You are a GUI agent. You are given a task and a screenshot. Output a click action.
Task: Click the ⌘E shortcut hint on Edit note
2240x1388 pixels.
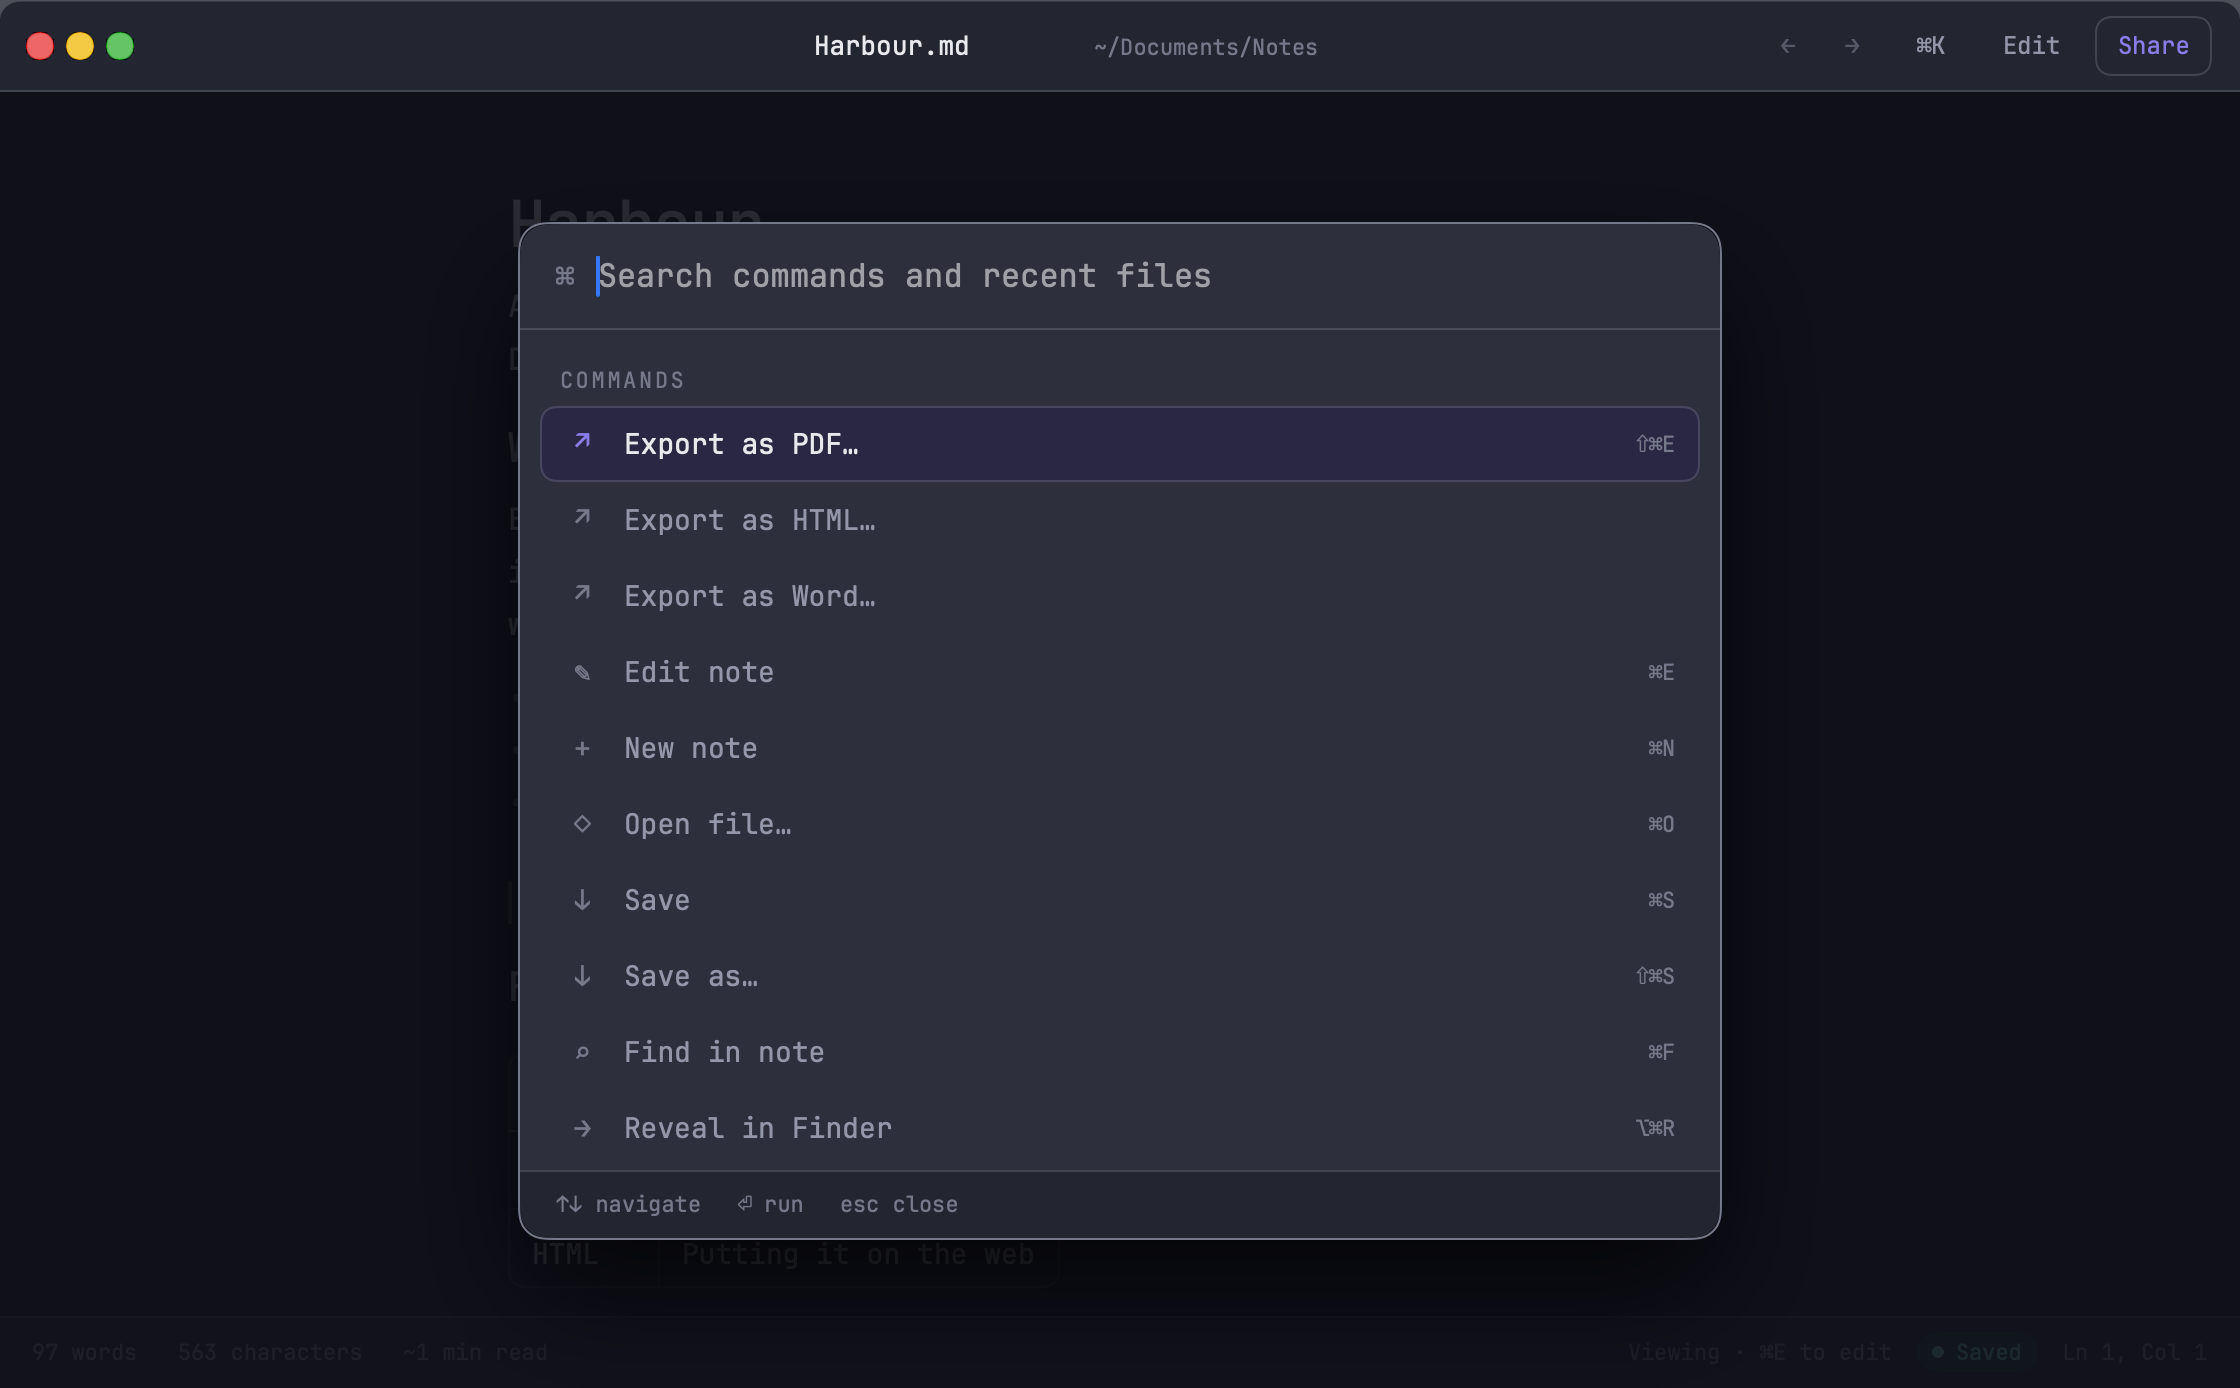coord(1661,672)
